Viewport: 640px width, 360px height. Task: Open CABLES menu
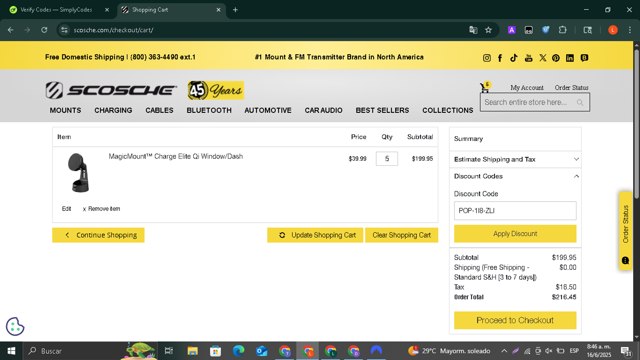click(x=159, y=110)
